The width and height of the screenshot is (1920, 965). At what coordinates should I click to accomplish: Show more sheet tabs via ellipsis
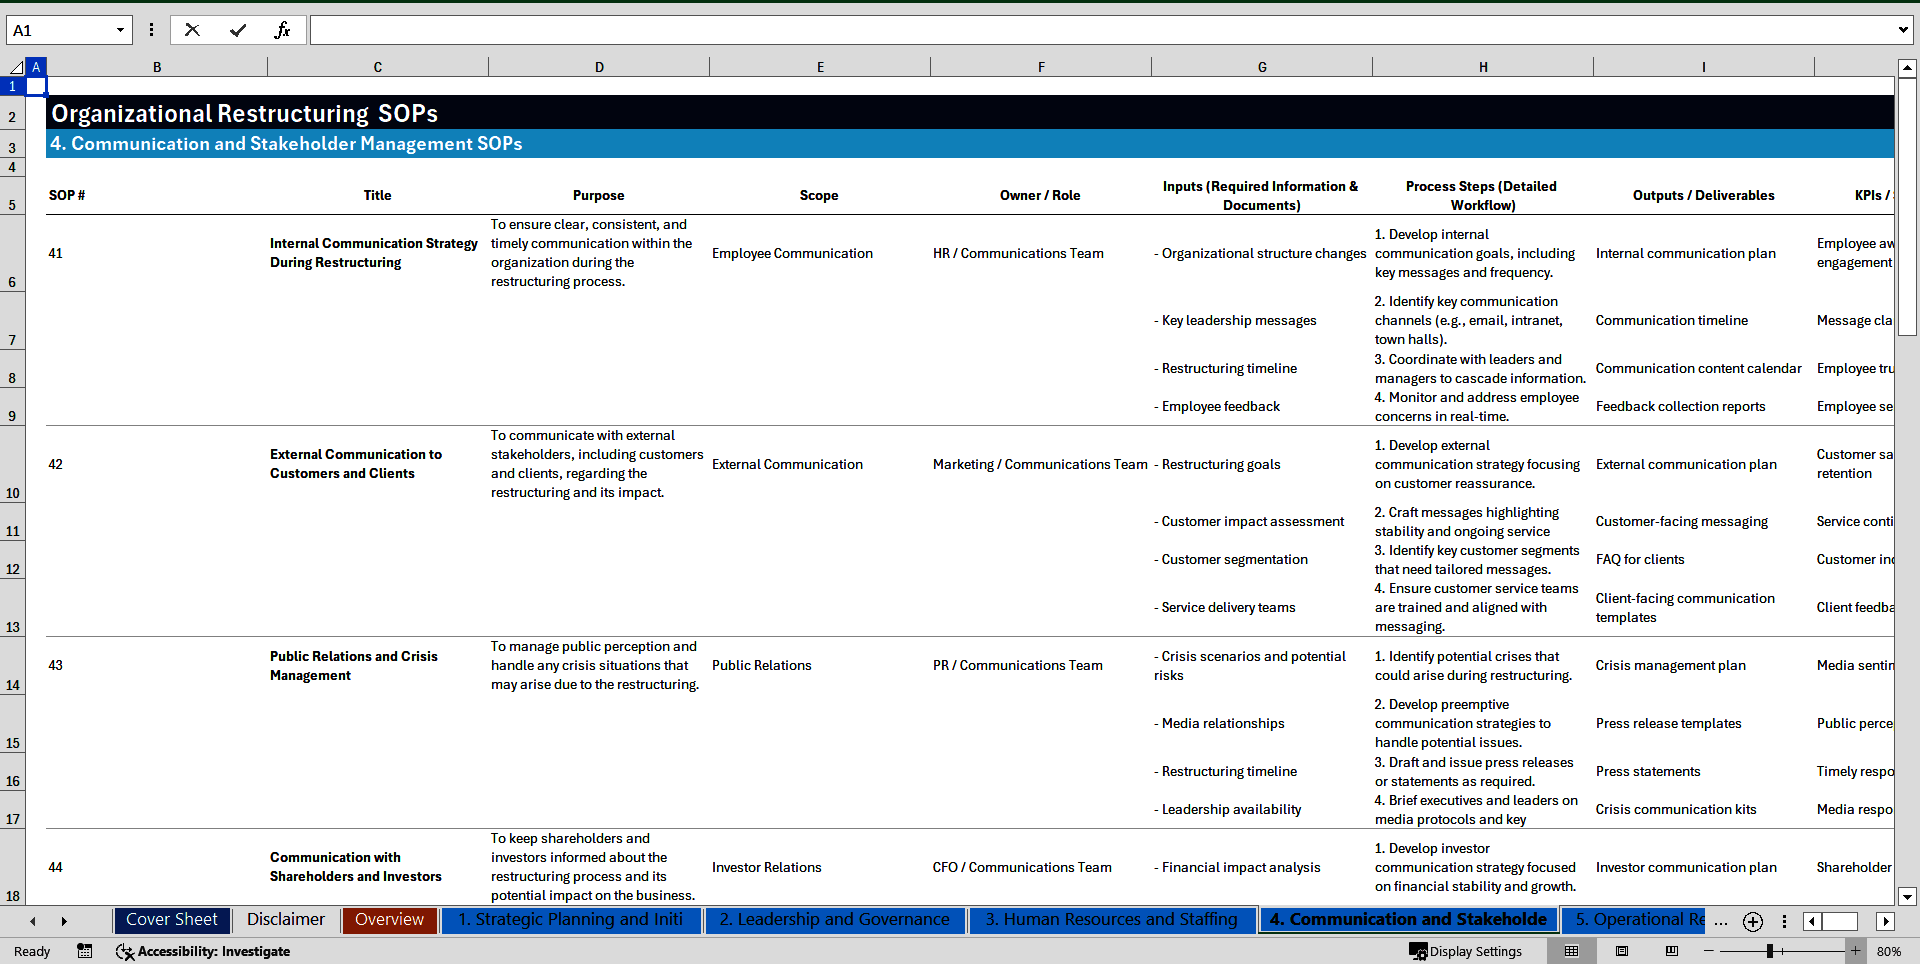pyautogui.click(x=1720, y=921)
